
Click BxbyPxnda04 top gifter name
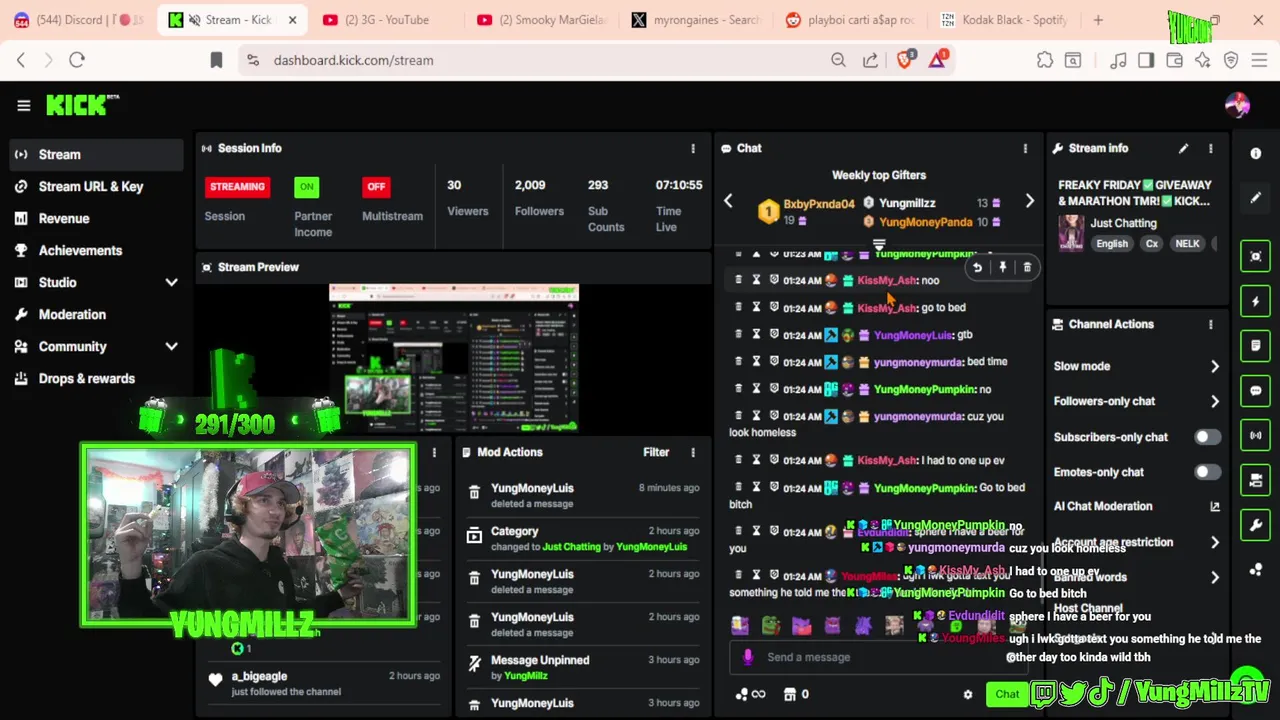click(818, 204)
